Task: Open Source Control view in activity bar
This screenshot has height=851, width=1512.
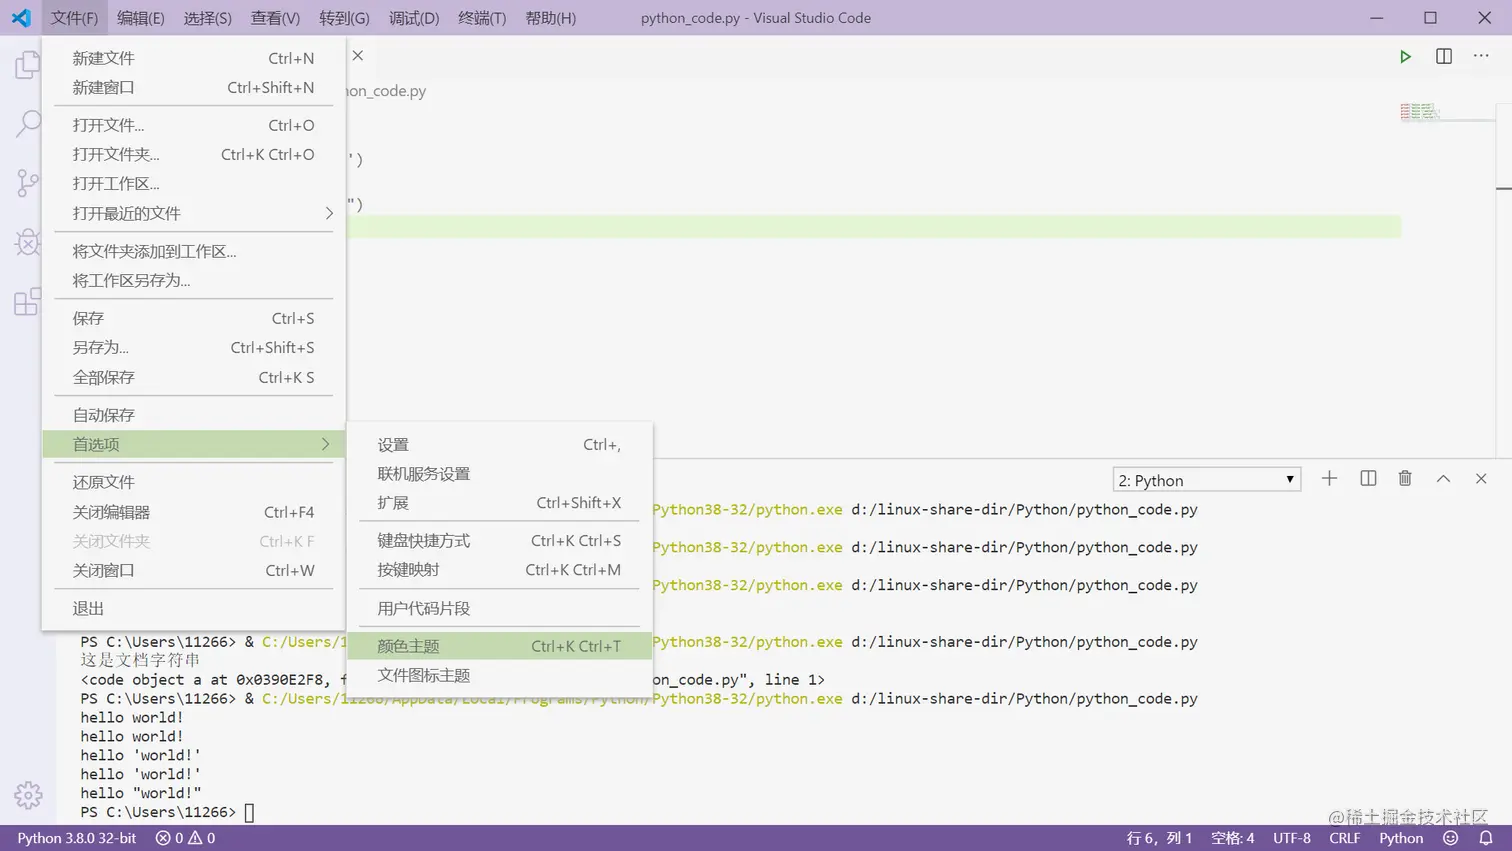Action: (28, 183)
